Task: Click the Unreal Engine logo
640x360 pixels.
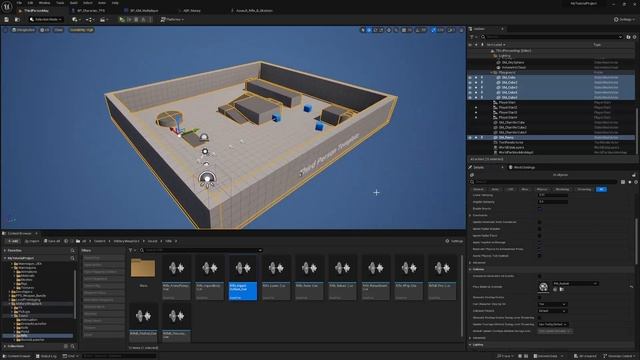Action: (7, 7)
